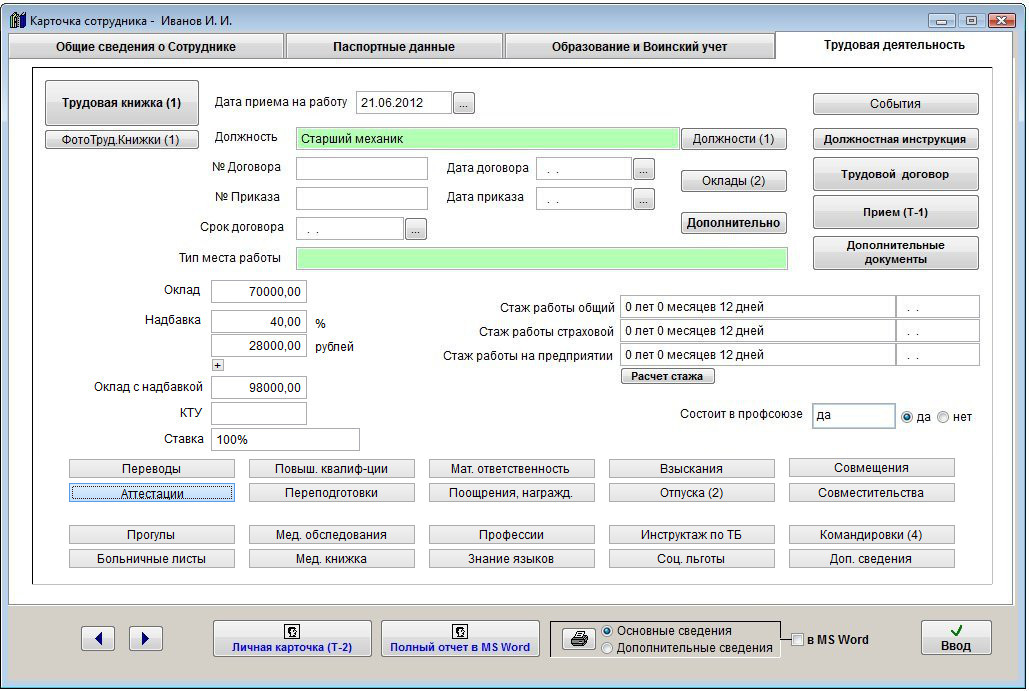1029x691 pixels.
Task: Select 'нет' radio for профсоюз
Action: point(943,417)
